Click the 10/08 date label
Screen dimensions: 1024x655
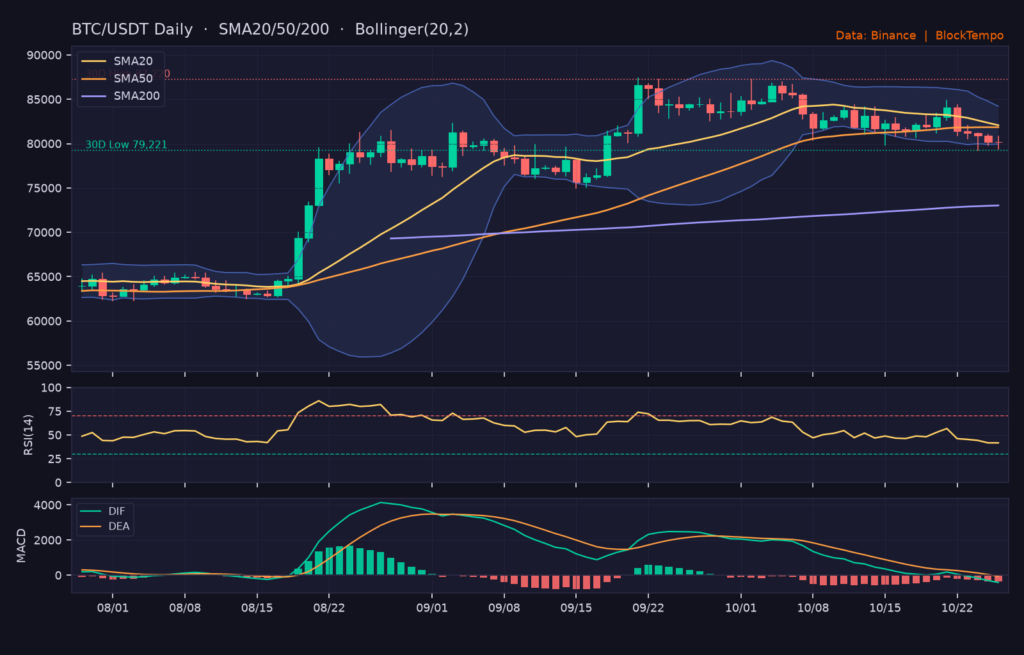(x=813, y=608)
